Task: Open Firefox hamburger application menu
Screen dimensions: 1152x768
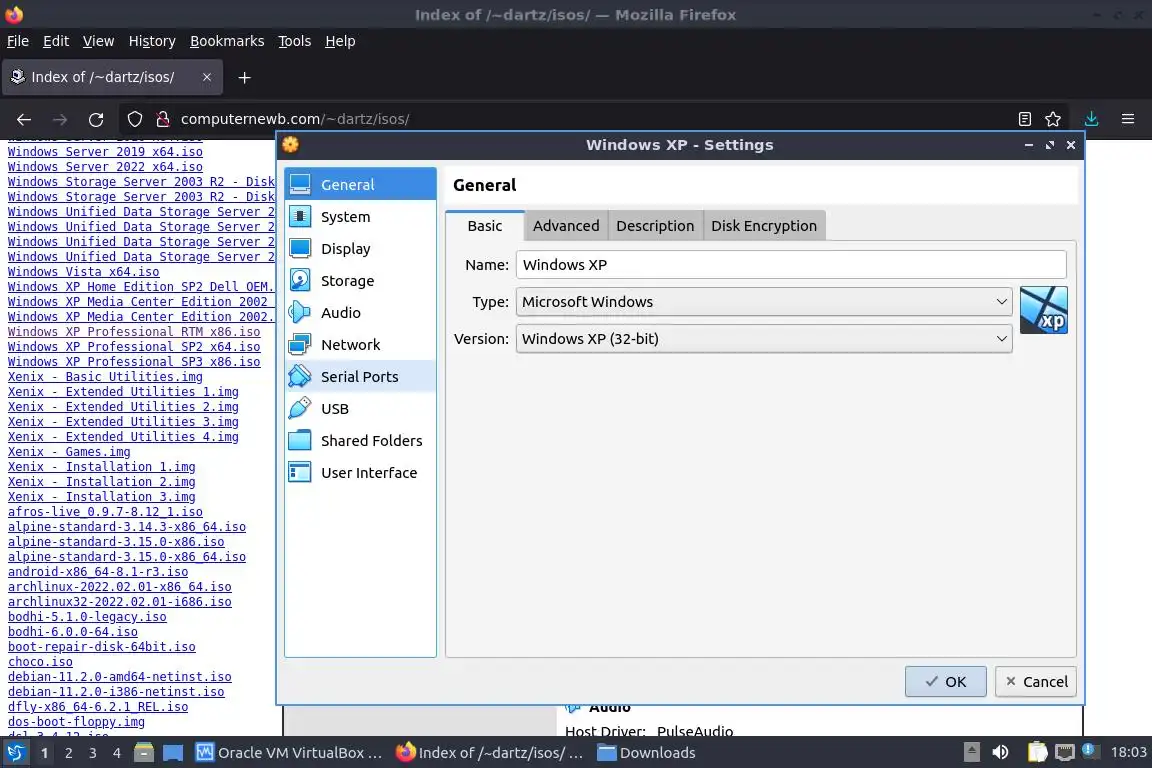Action: point(1128,119)
